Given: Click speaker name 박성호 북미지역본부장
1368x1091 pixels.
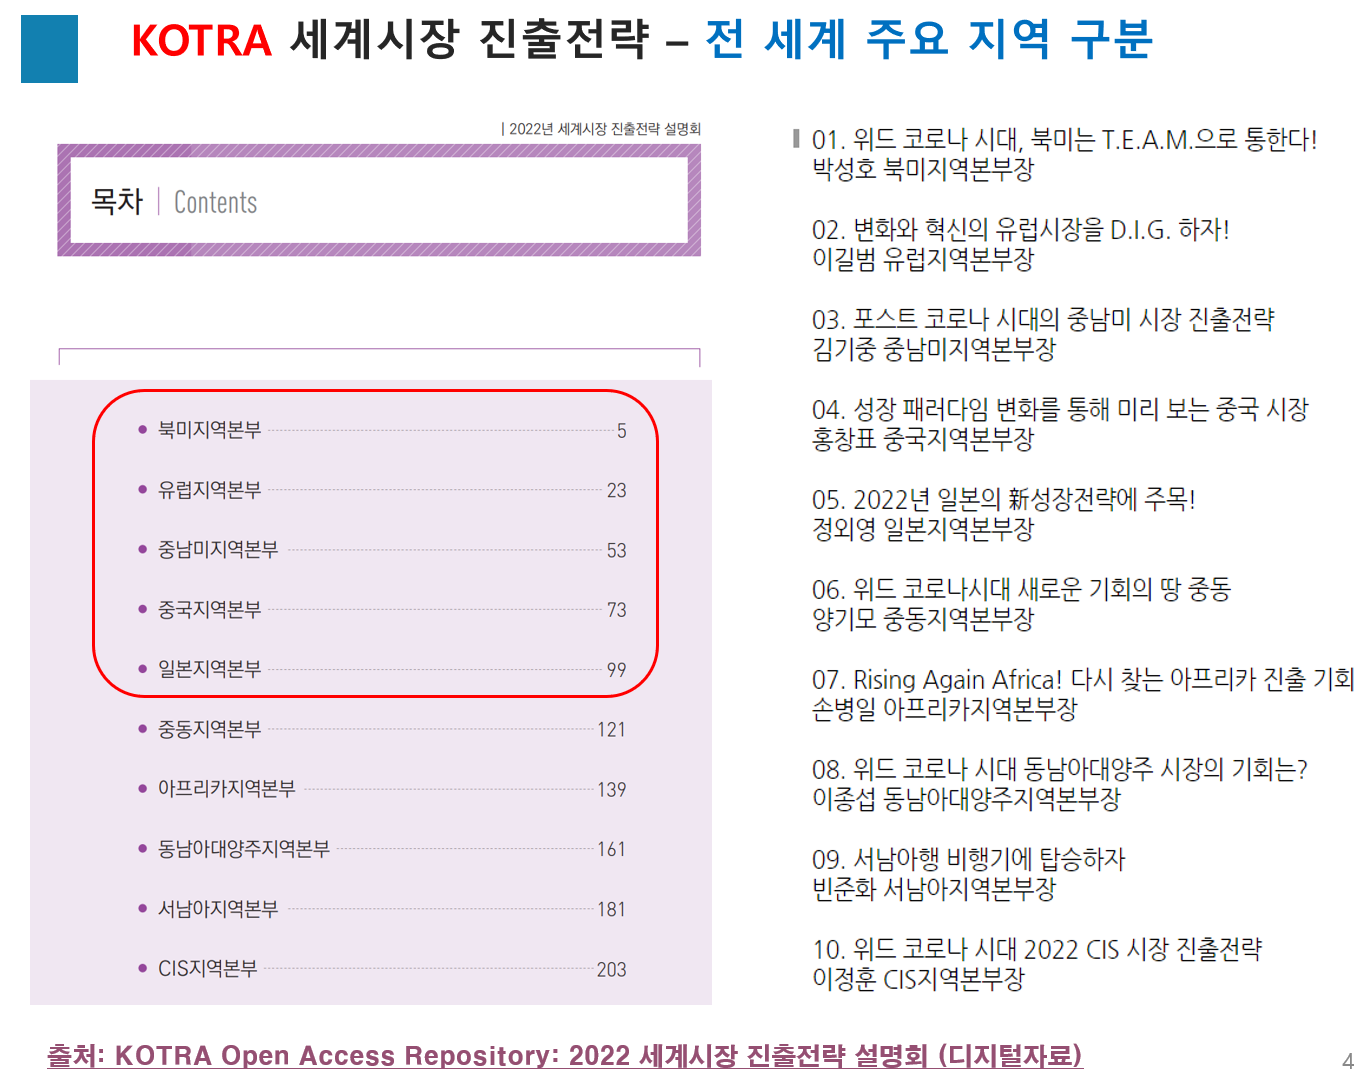Looking at the screenshot, I should (x=923, y=169).
